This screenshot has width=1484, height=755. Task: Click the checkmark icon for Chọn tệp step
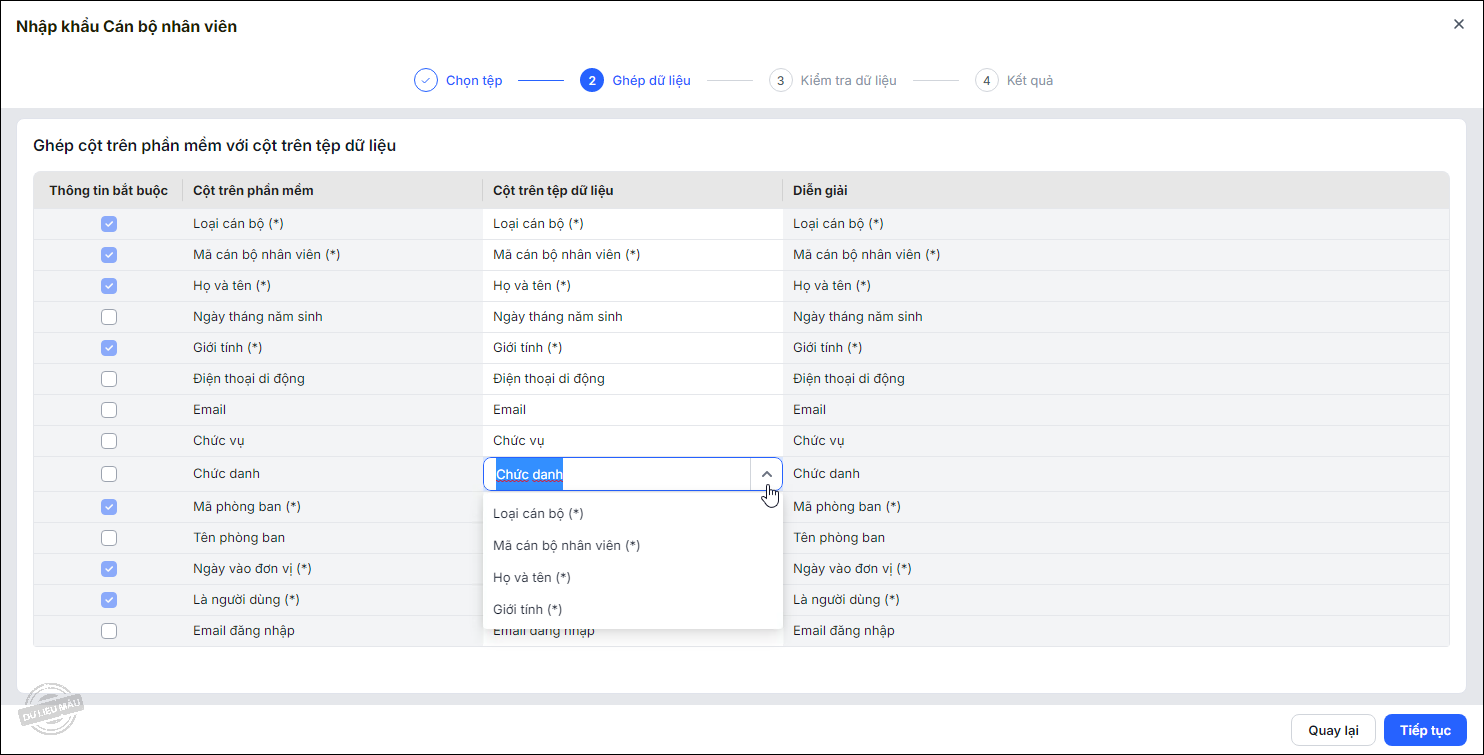426,80
